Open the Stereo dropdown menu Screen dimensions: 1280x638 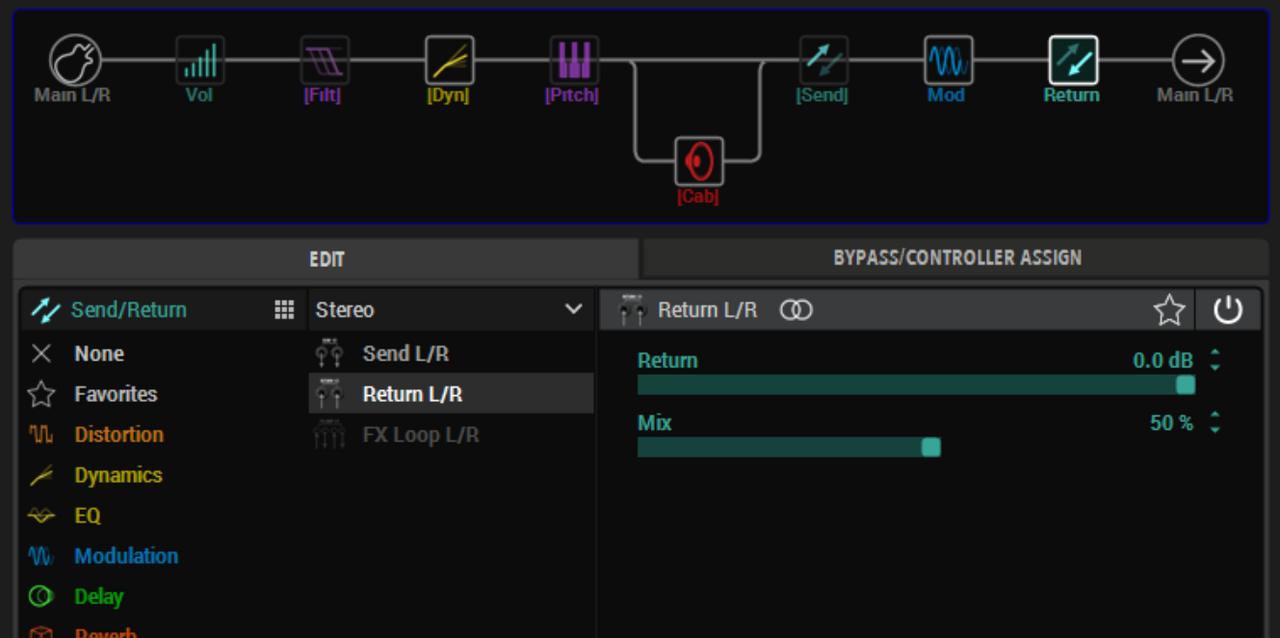[x=450, y=310]
